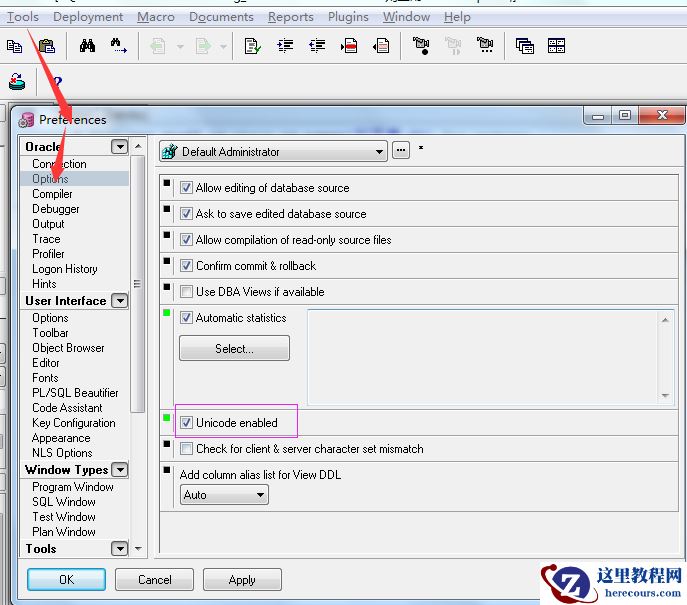Click the Beautifier document-check icon
This screenshot has height=605, width=687.
click(x=252, y=46)
